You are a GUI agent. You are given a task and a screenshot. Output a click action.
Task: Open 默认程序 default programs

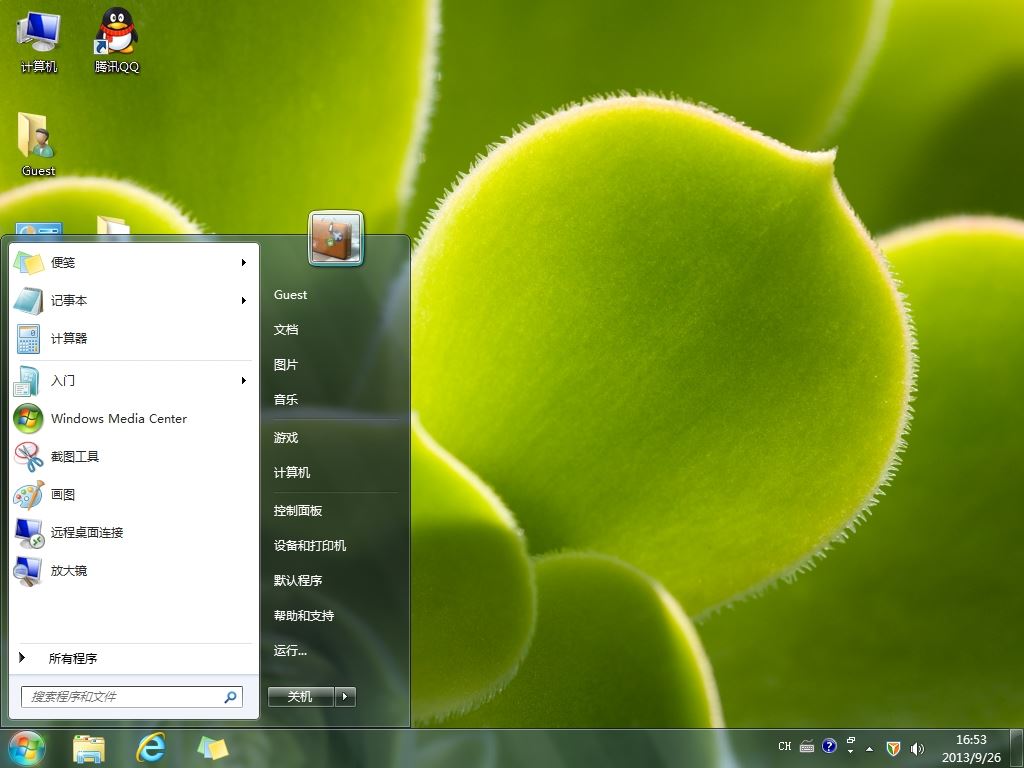point(298,581)
